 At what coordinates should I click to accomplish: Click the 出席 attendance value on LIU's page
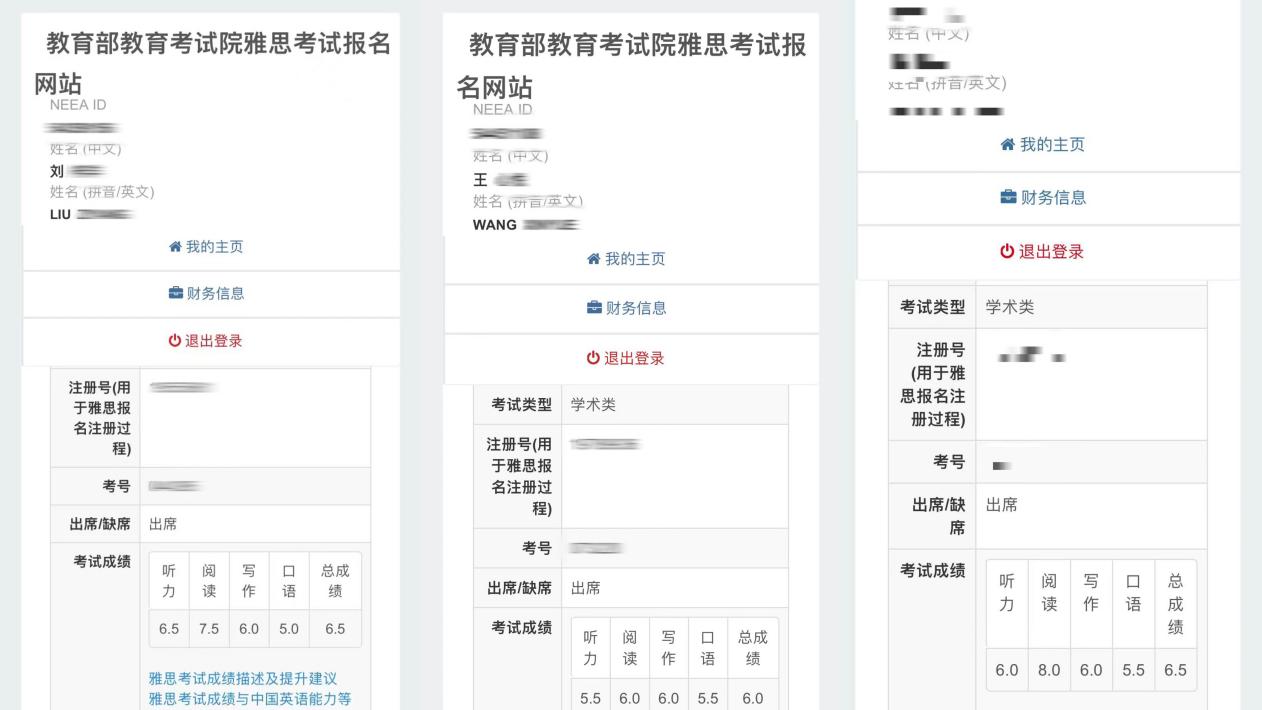(x=163, y=523)
